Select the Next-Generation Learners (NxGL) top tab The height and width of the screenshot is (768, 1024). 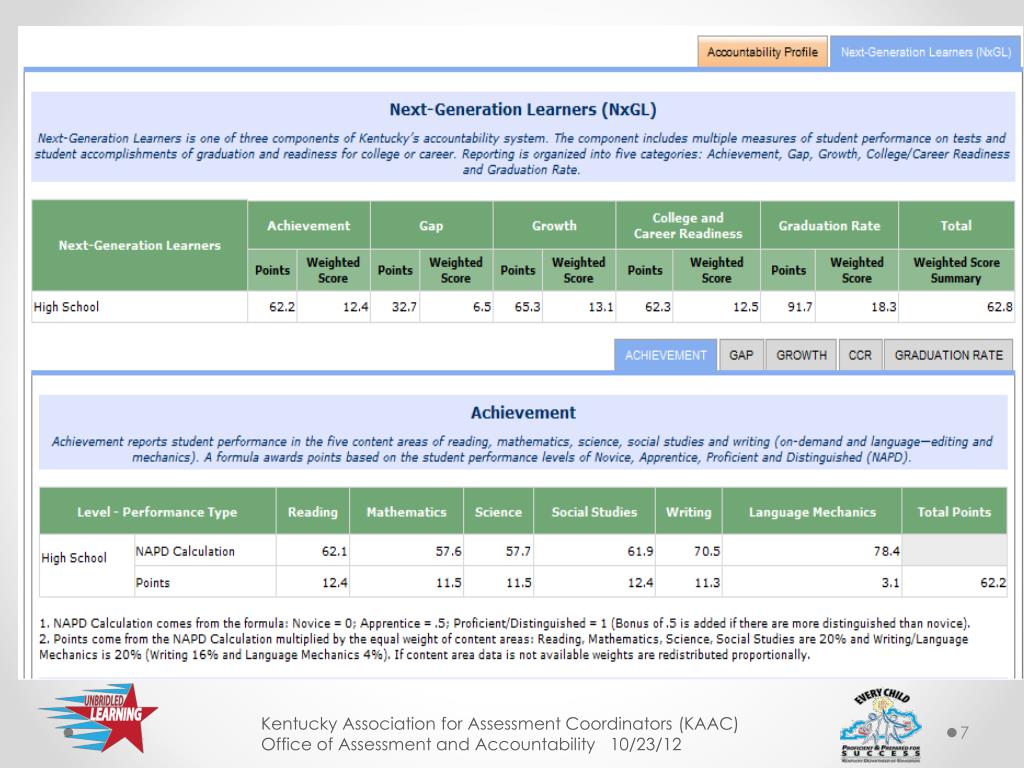(x=925, y=52)
